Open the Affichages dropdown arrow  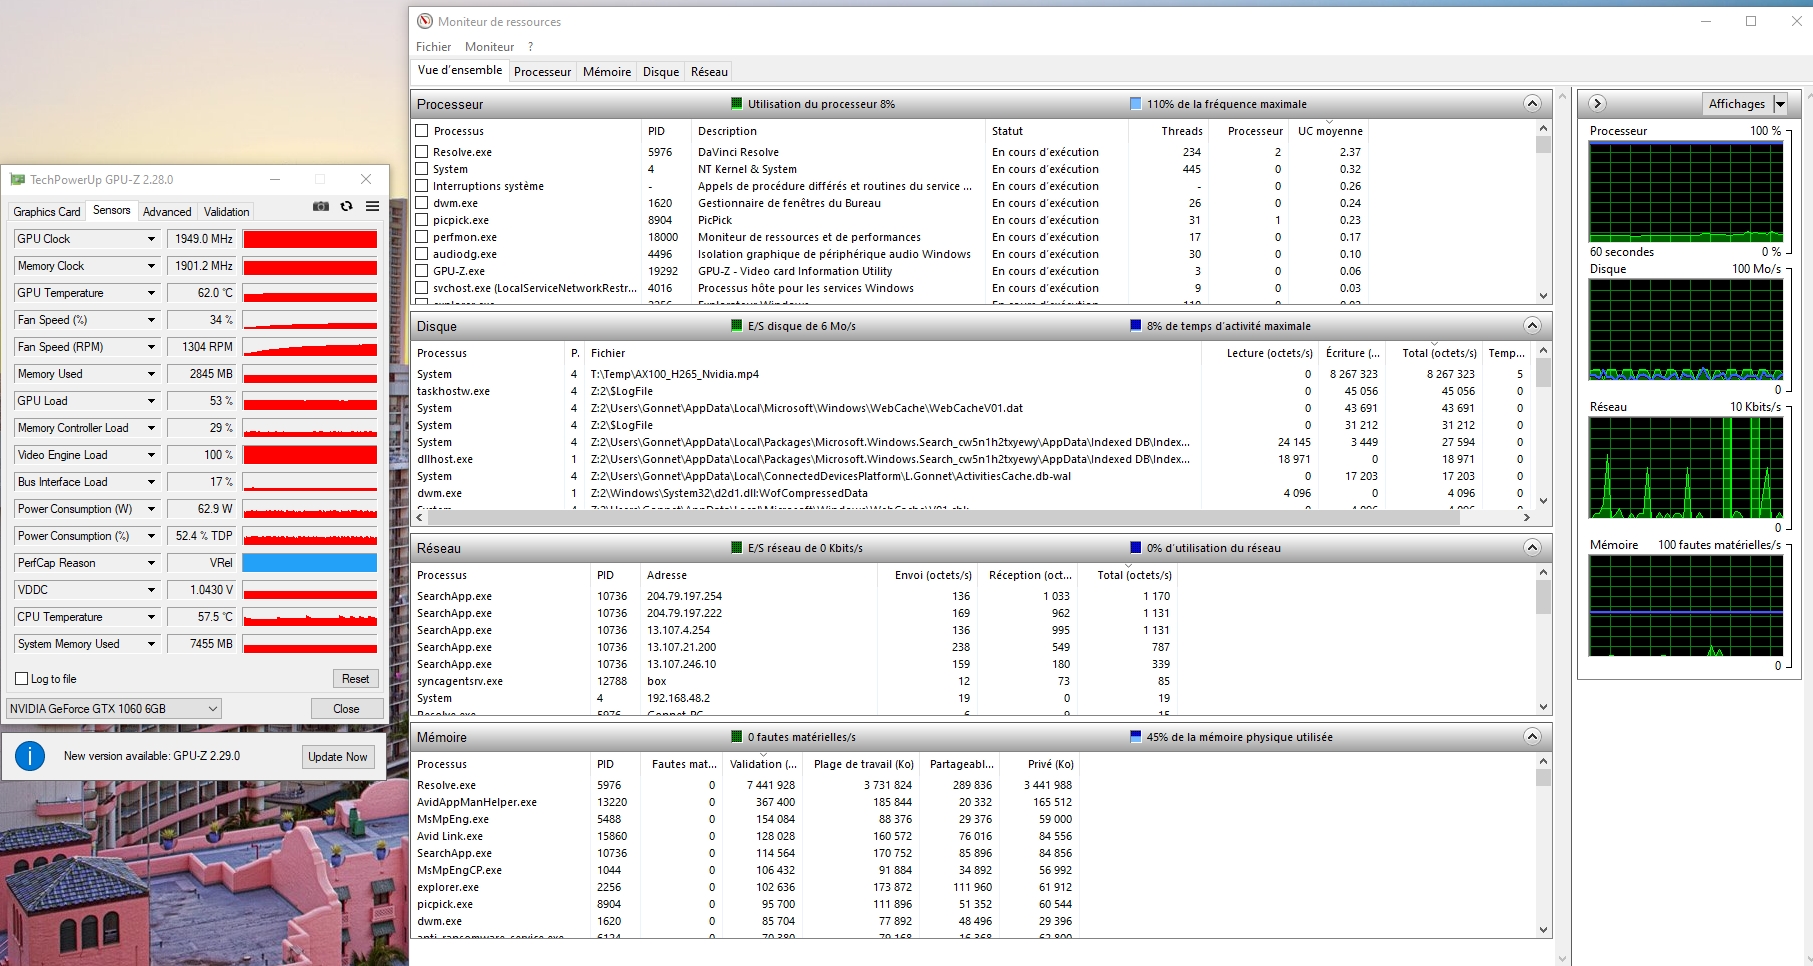click(x=1780, y=104)
